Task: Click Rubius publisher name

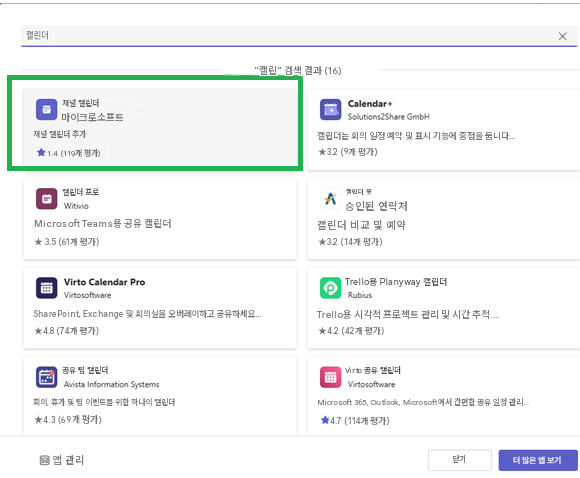Action: click(360, 295)
